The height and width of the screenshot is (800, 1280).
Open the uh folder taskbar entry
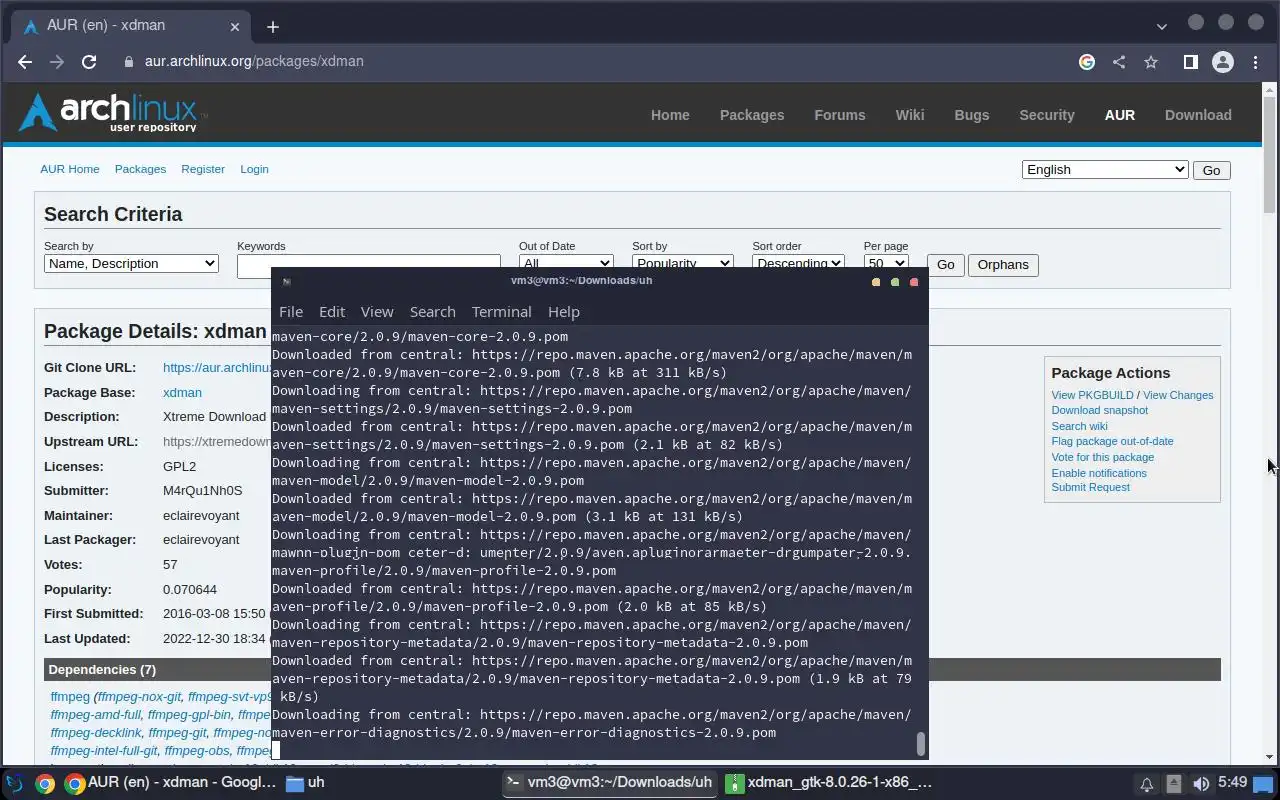(305, 782)
